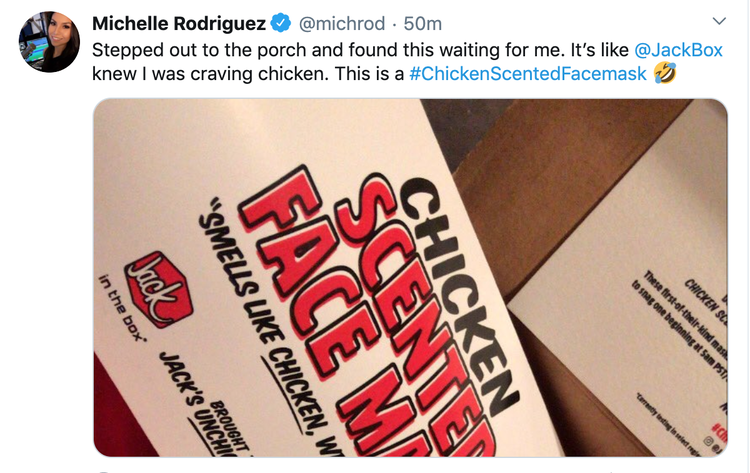Click the laughing emoji in the tweet
Image resolution: width=750 pixels, height=473 pixels.
click(665, 73)
